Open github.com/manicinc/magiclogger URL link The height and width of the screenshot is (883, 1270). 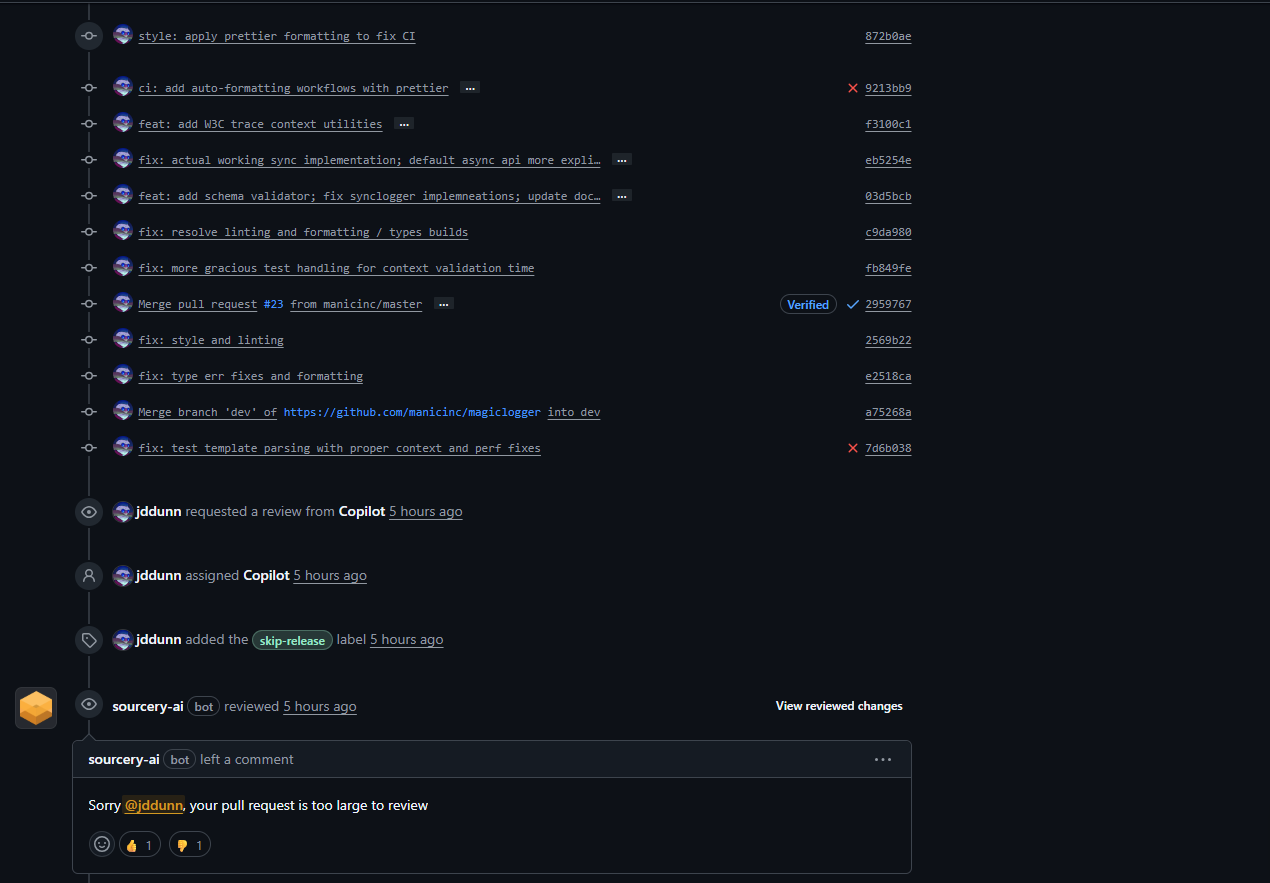412,412
